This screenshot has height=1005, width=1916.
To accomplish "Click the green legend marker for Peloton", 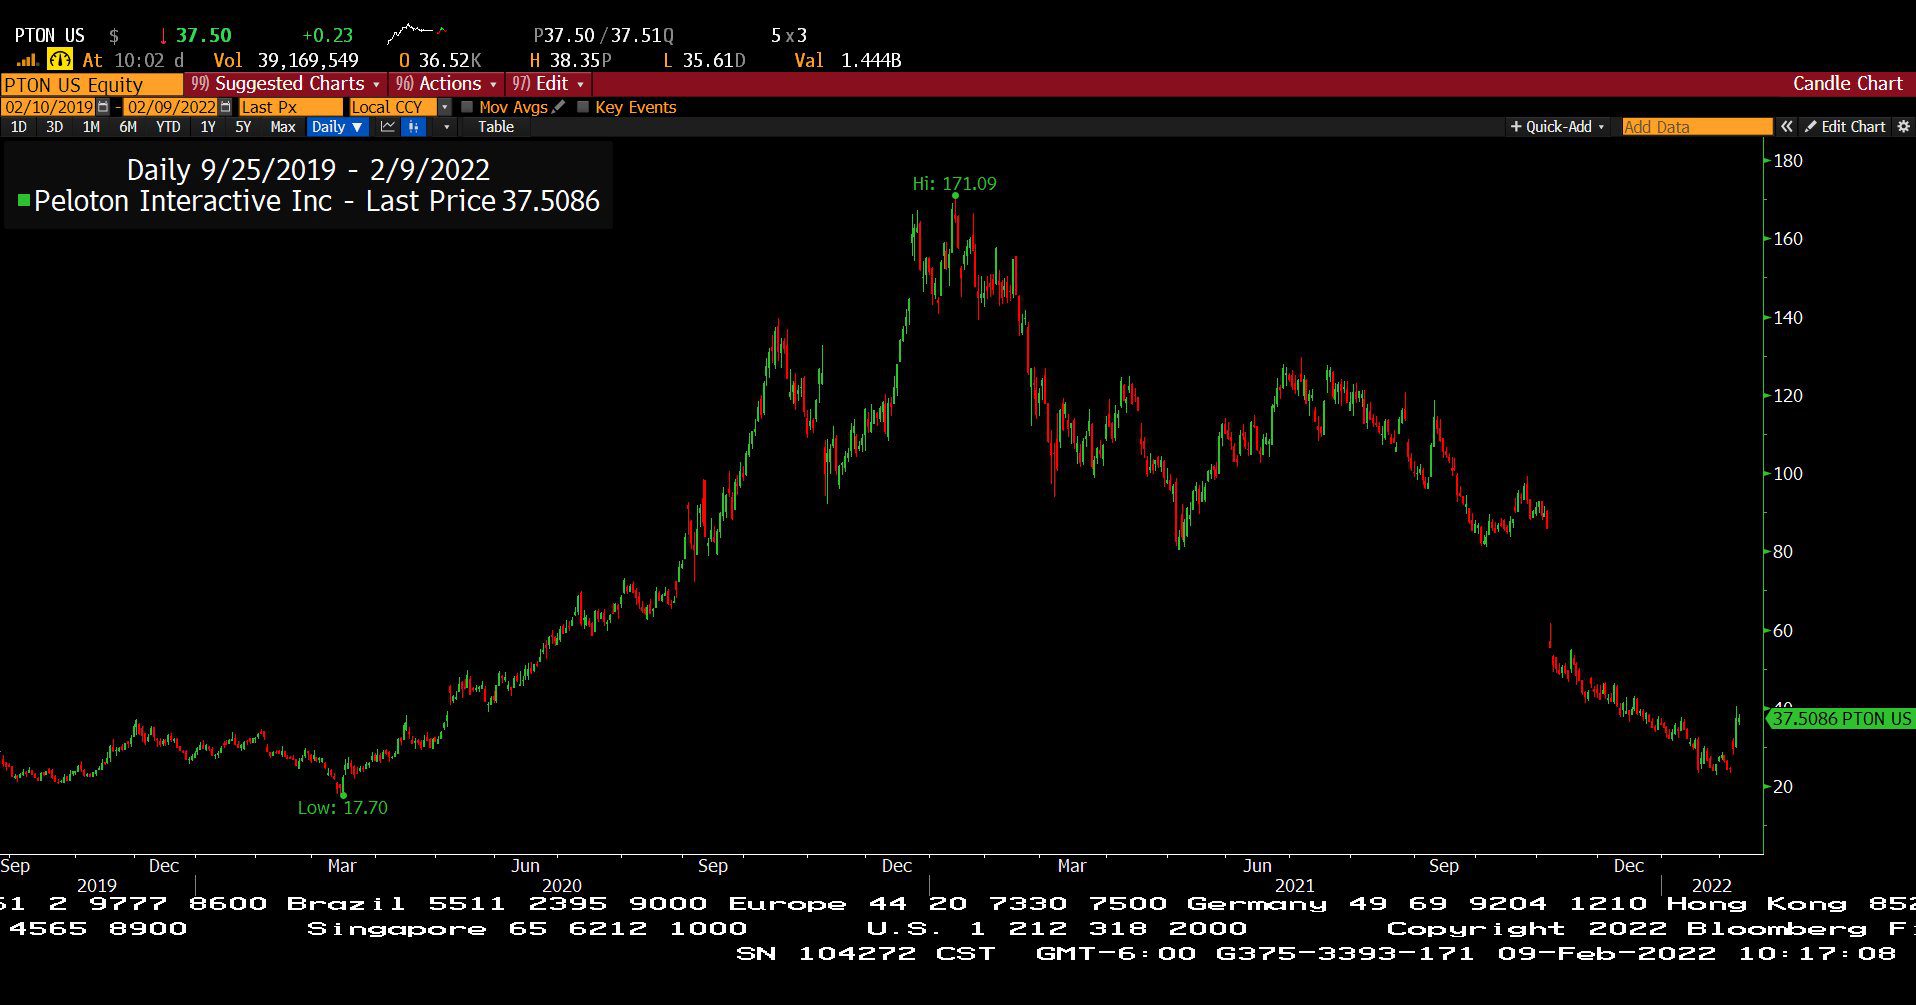I will (x=24, y=201).
